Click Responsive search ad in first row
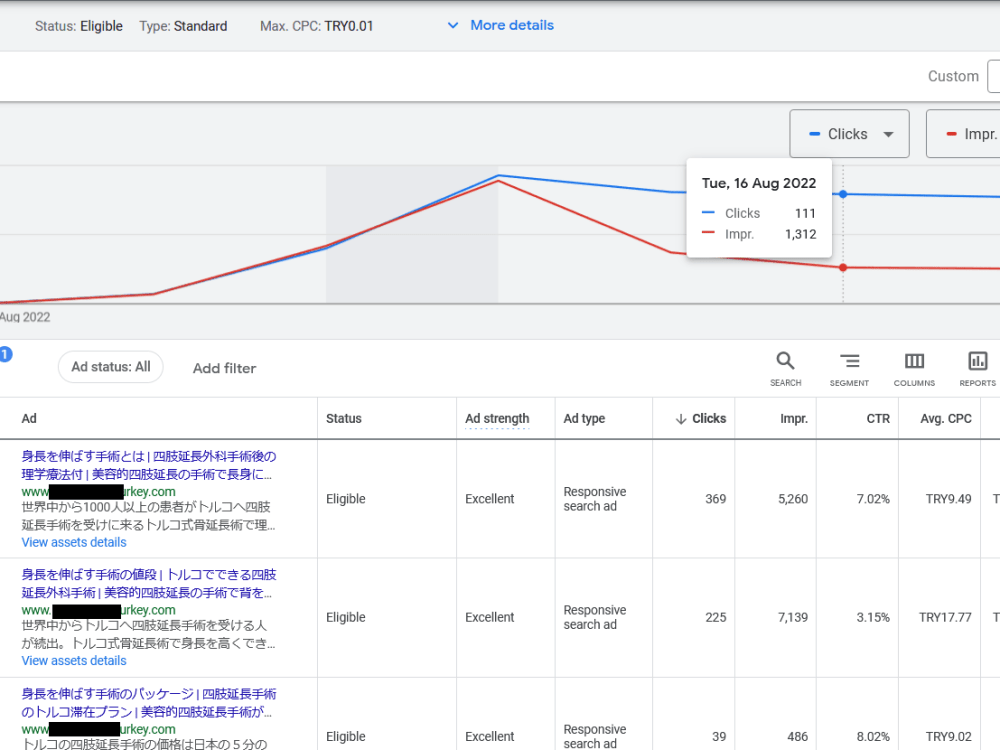Viewport: 1000px width, 750px height. click(594, 499)
